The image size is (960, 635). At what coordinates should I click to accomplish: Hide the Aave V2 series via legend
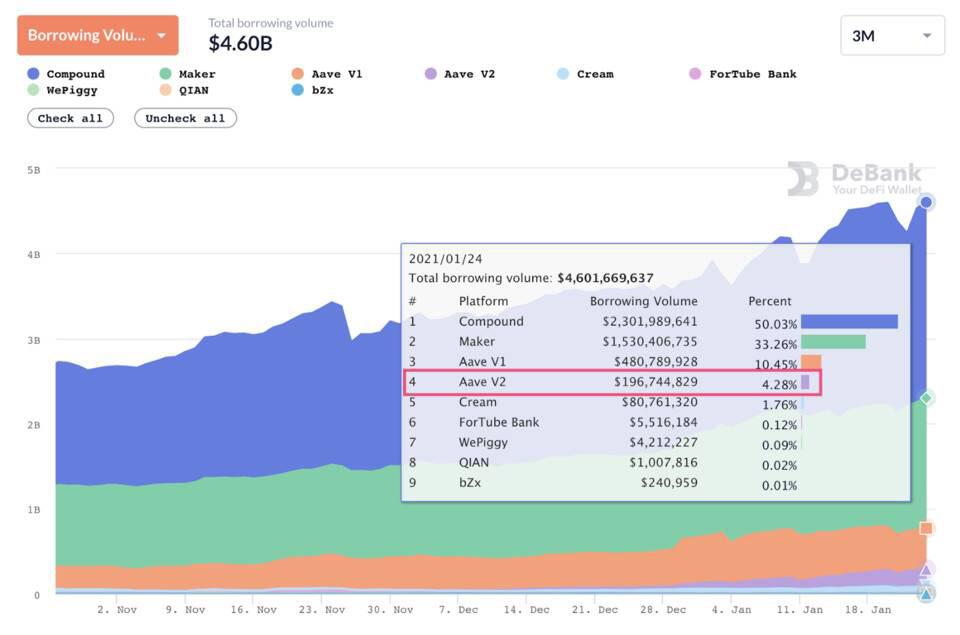tap(459, 74)
